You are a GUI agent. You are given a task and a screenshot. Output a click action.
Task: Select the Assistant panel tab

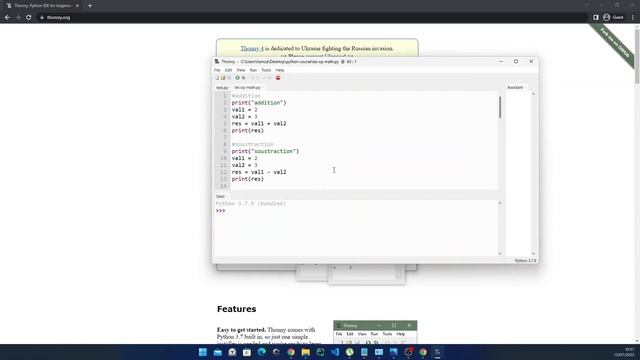[515, 87]
